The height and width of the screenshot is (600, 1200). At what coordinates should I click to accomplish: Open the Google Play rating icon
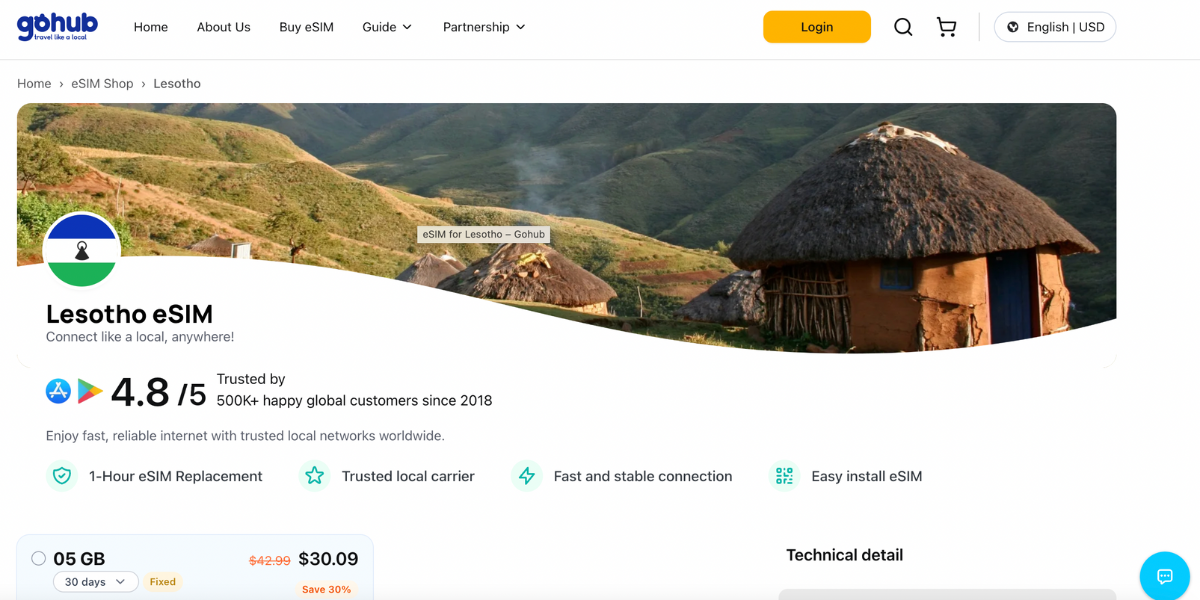pyautogui.click(x=89, y=392)
